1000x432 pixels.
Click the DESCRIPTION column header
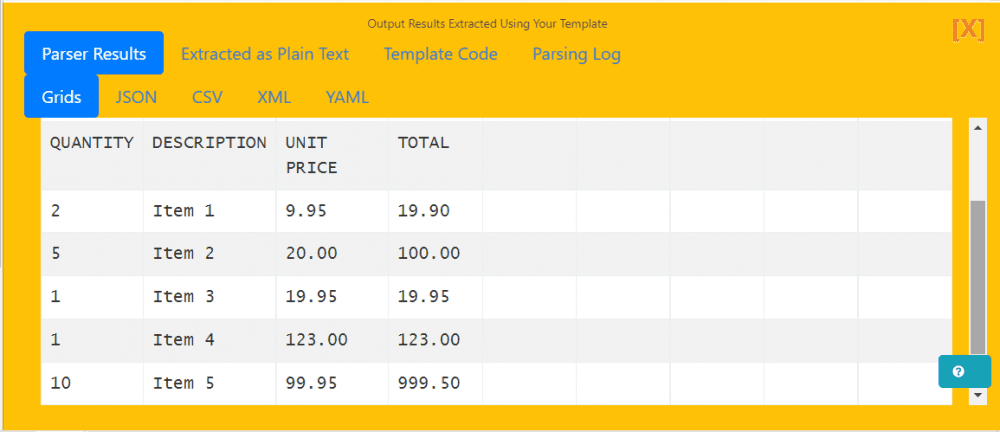click(209, 143)
